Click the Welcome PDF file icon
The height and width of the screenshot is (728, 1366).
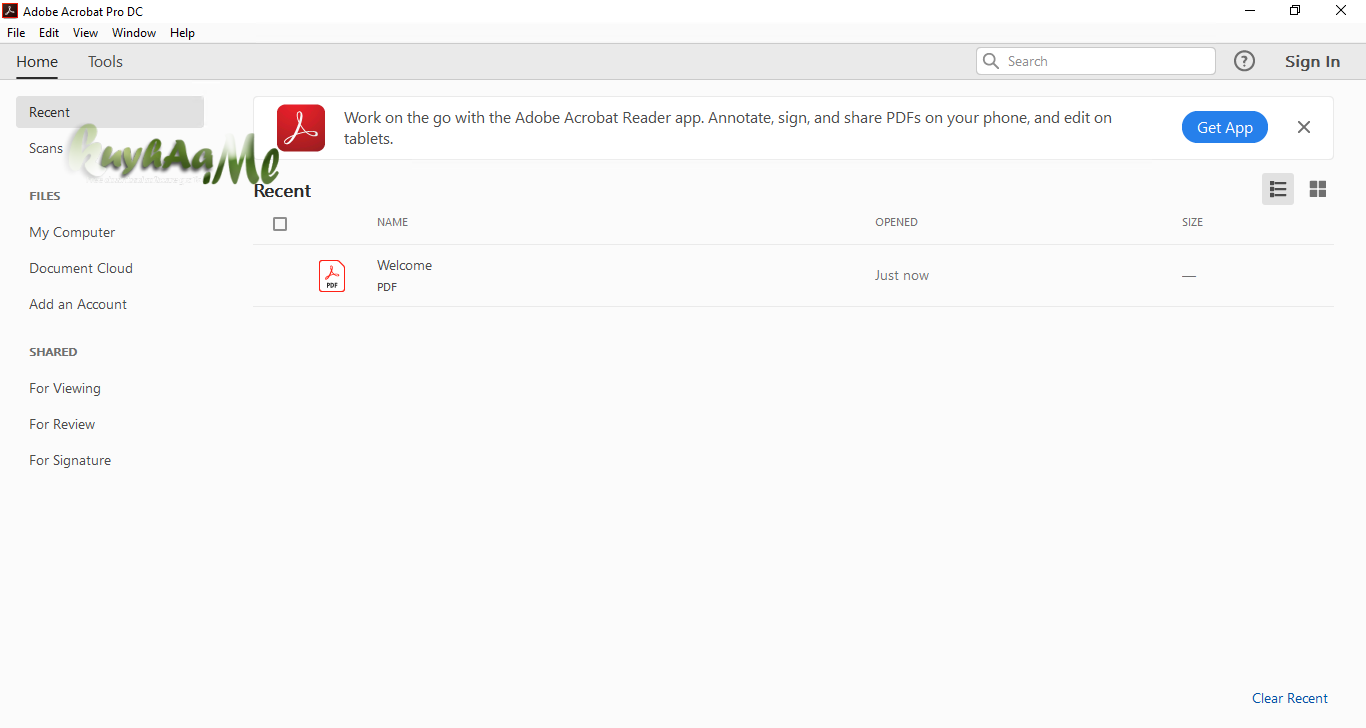332,275
